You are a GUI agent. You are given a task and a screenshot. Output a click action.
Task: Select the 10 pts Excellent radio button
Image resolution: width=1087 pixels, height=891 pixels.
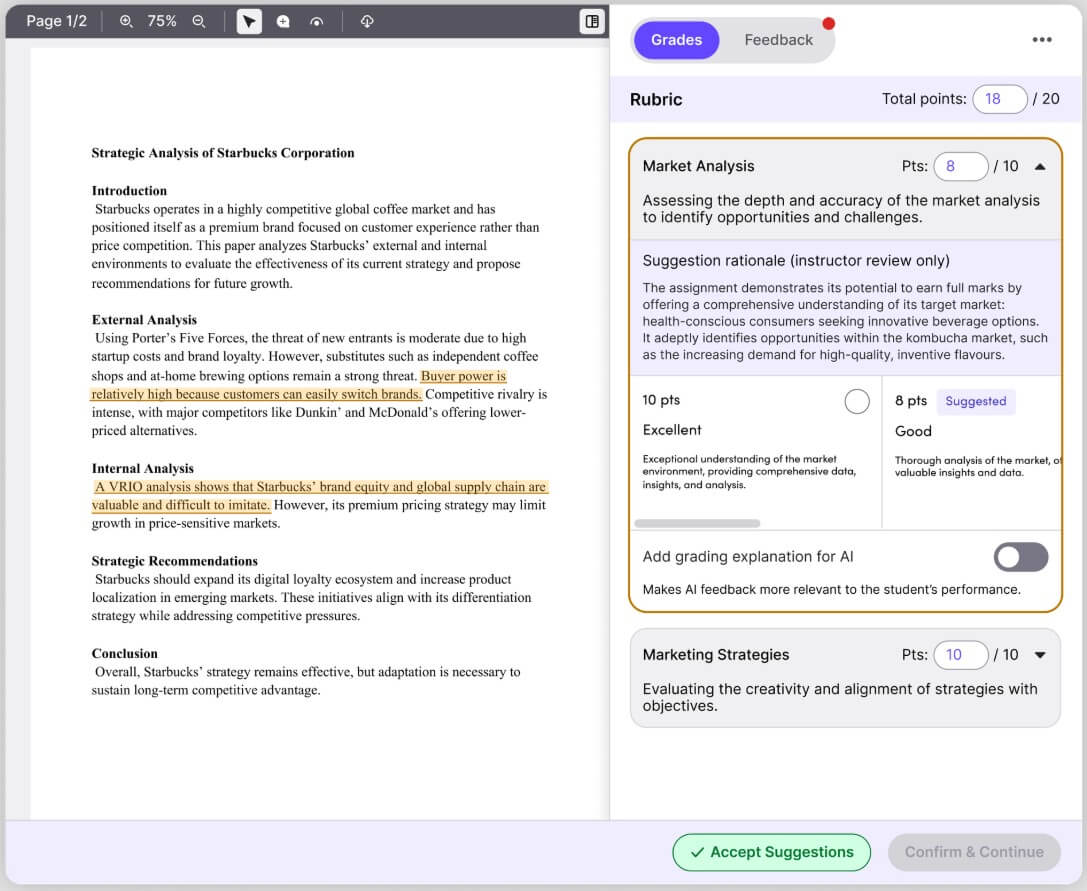pyautogui.click(x=857, y=401)
